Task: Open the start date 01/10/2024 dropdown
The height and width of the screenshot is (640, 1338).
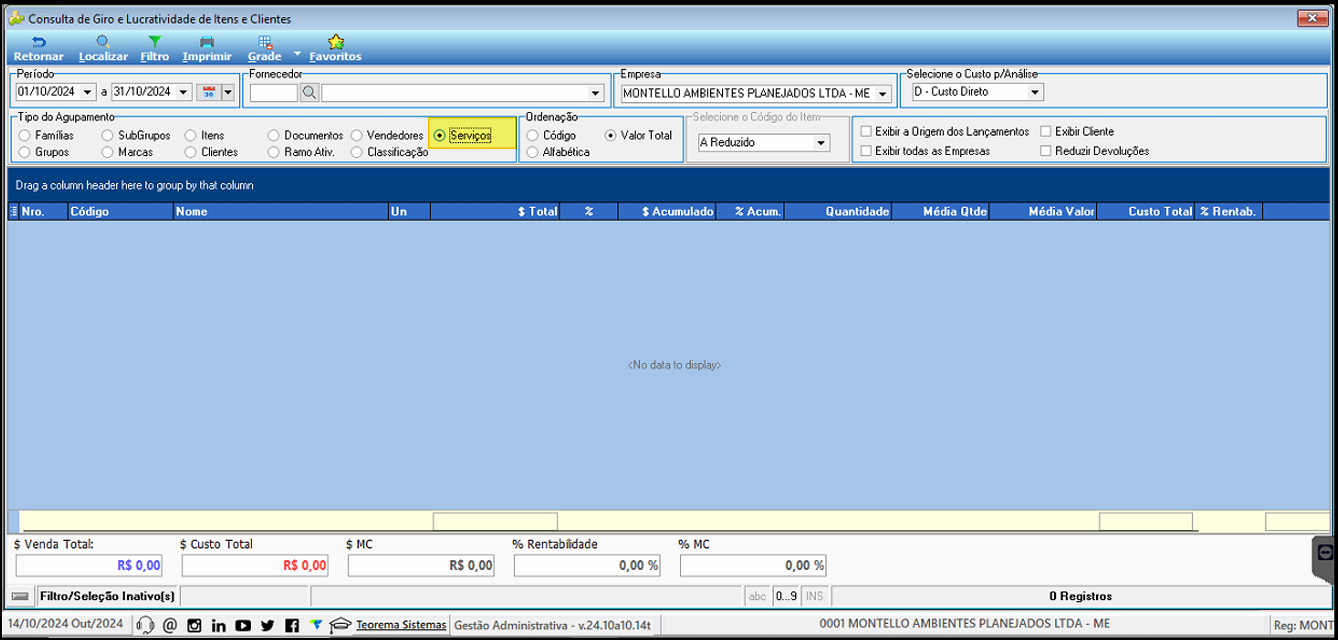Action: click(88, 92)
